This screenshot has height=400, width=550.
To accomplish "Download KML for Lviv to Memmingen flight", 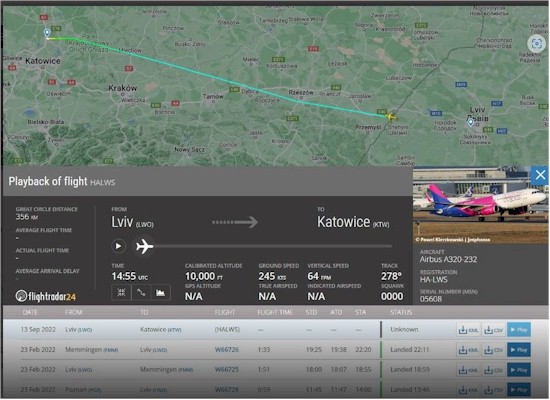I will [469, 370].
